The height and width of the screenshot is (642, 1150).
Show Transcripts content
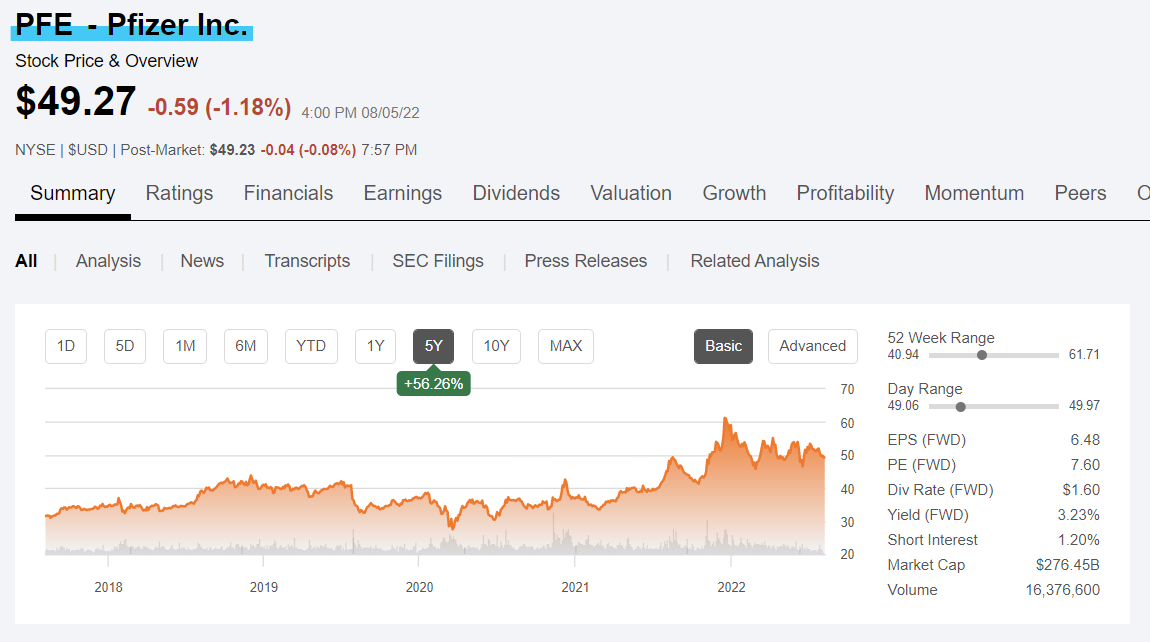tap(307, 261)
